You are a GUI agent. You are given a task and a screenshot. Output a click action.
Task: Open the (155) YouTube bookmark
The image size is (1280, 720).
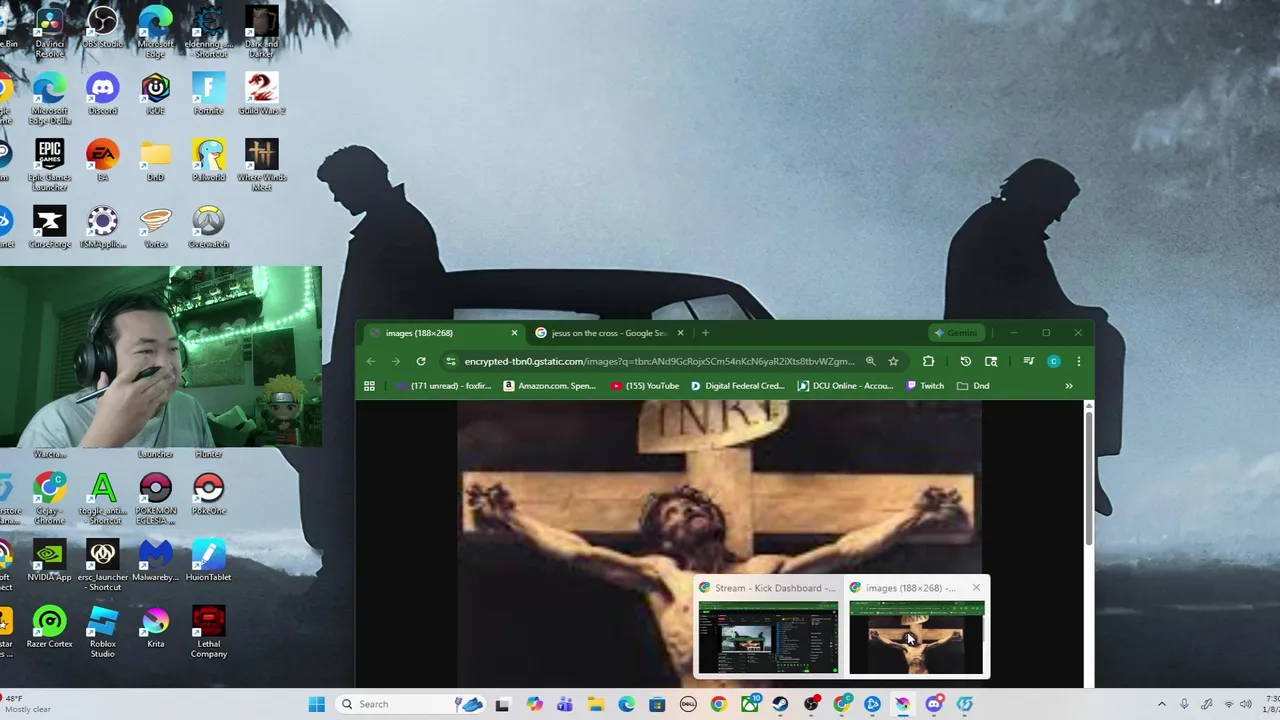click(645, 386)
